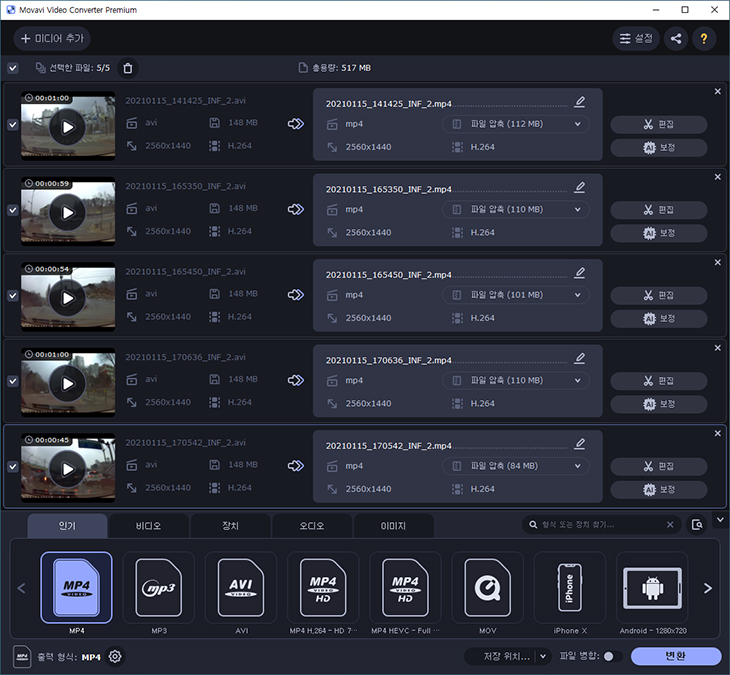
Task: Select the MOV format preset
Action: click(x=487, y=587)
